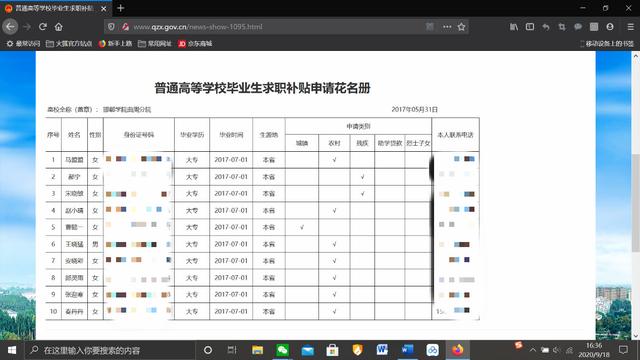Open Windows Start menu
Screen dimensions: 640x360
[x=12, y=350]
